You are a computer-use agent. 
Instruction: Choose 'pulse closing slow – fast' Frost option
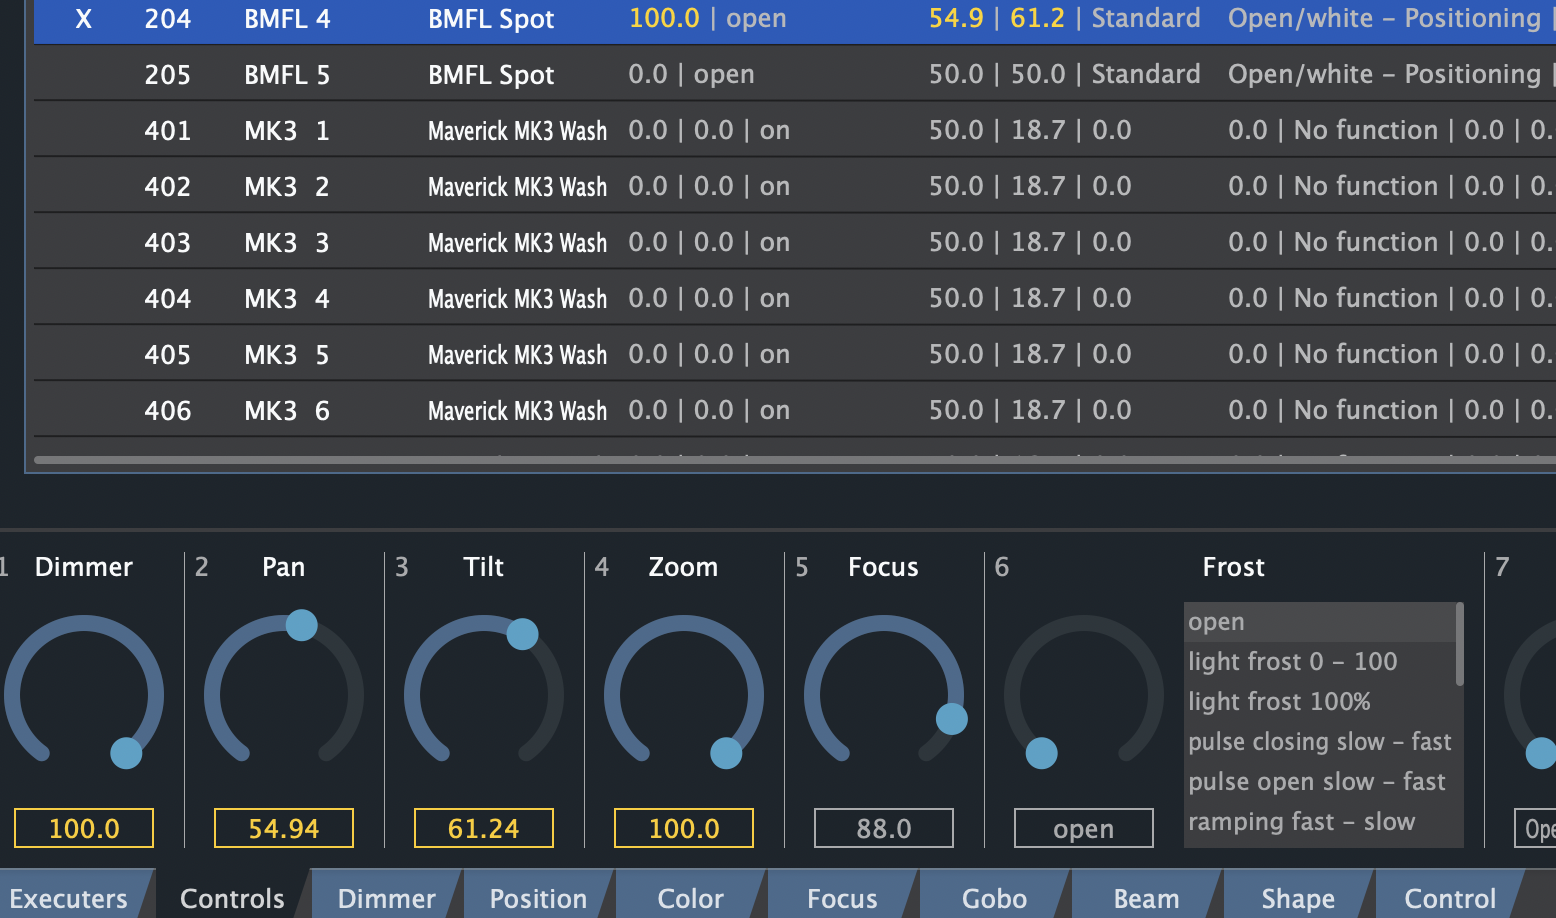click(1319, 741)
